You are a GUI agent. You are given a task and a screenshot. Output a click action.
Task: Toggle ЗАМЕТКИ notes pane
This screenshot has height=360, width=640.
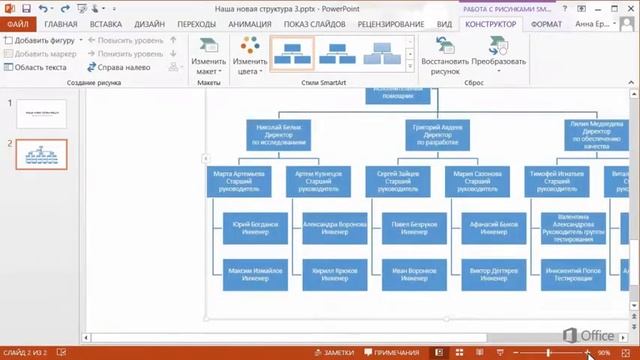(334, 353)
